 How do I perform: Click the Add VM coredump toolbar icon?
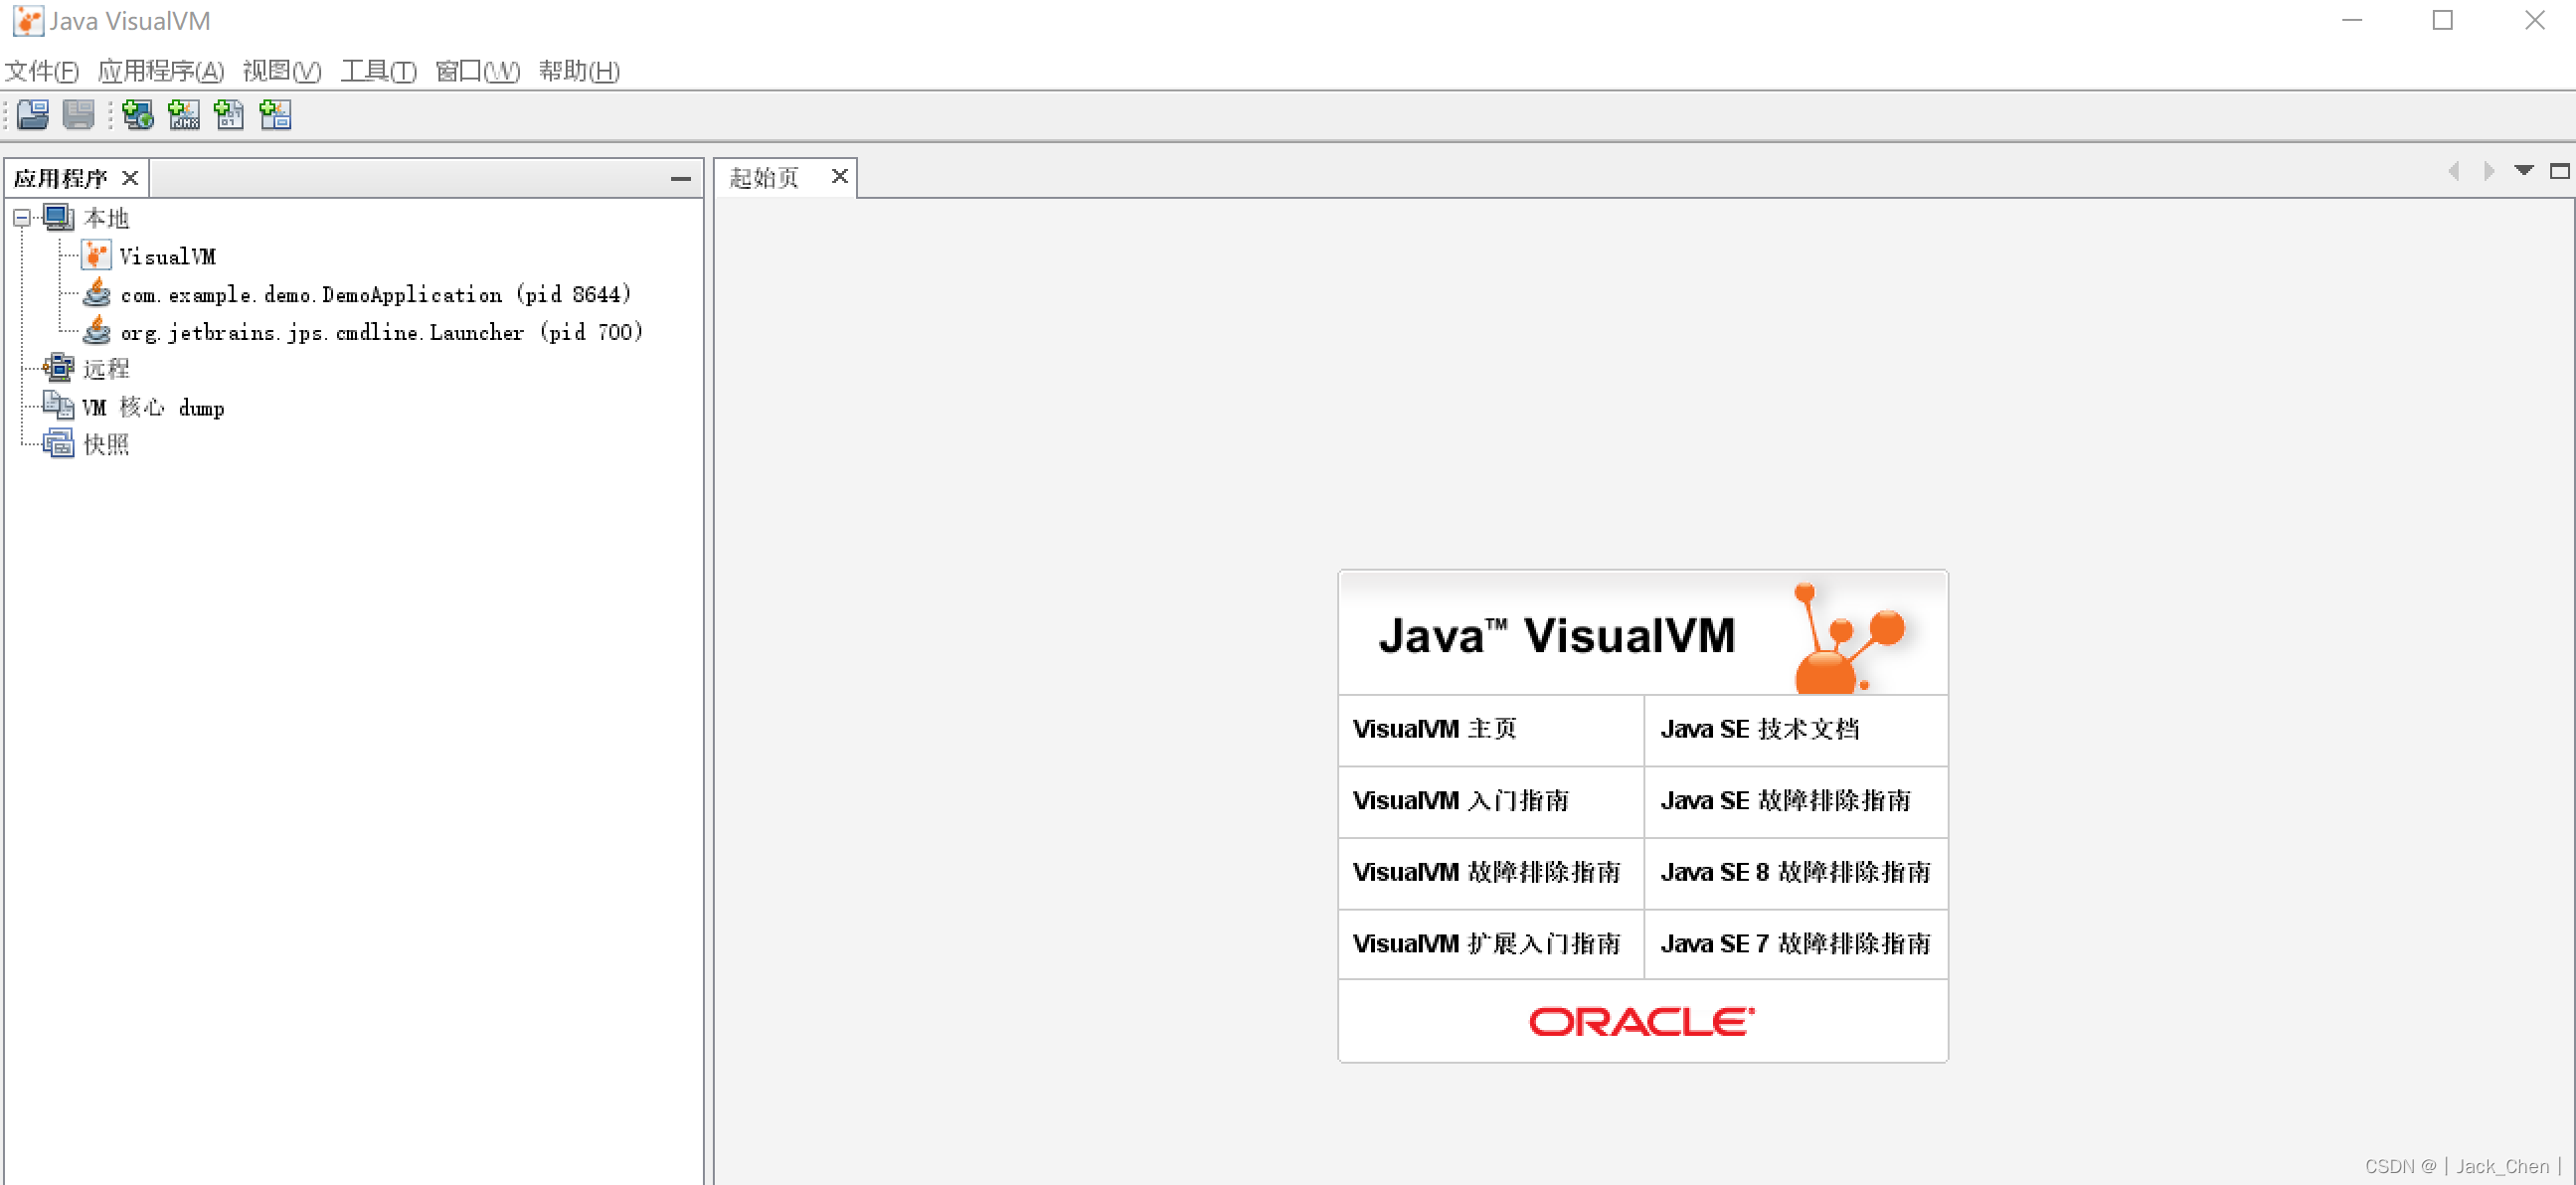coord(229,115)
